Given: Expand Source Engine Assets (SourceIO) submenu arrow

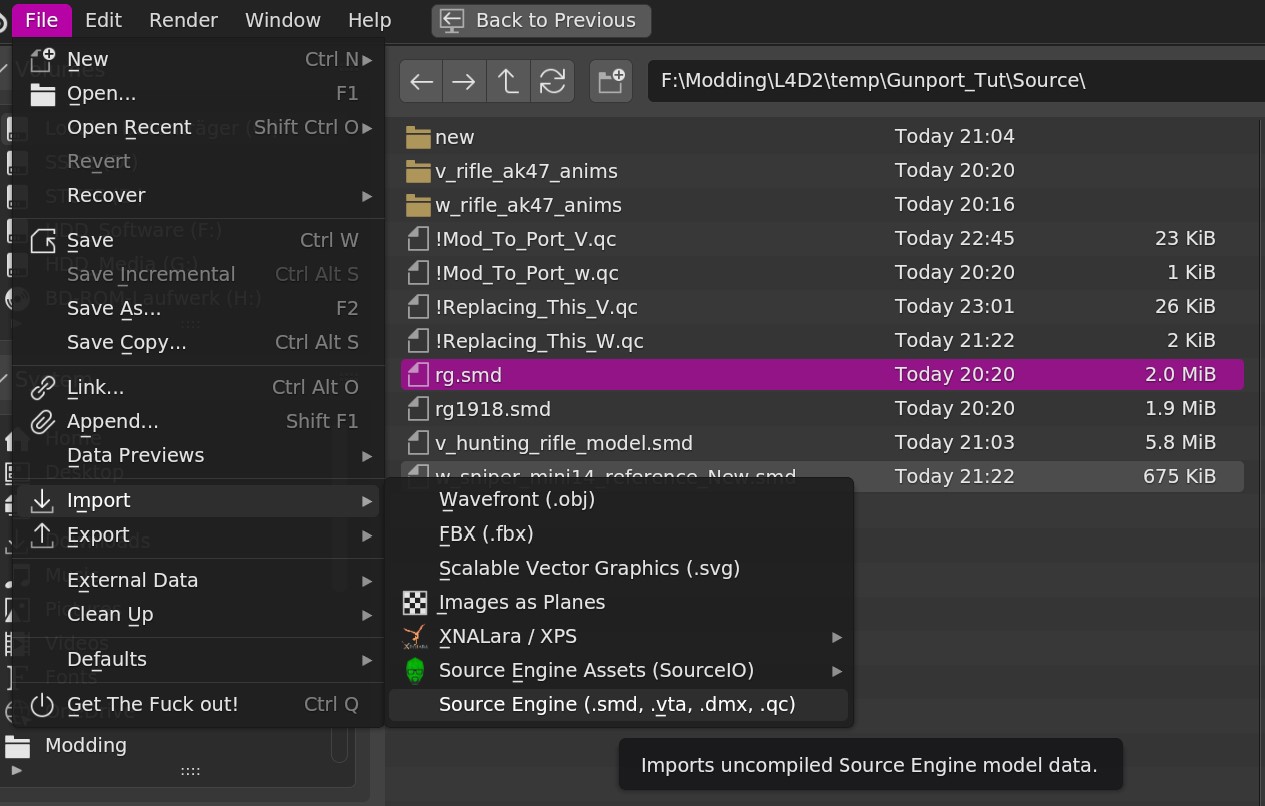Looking at the screenshot, I should point(837,671).
